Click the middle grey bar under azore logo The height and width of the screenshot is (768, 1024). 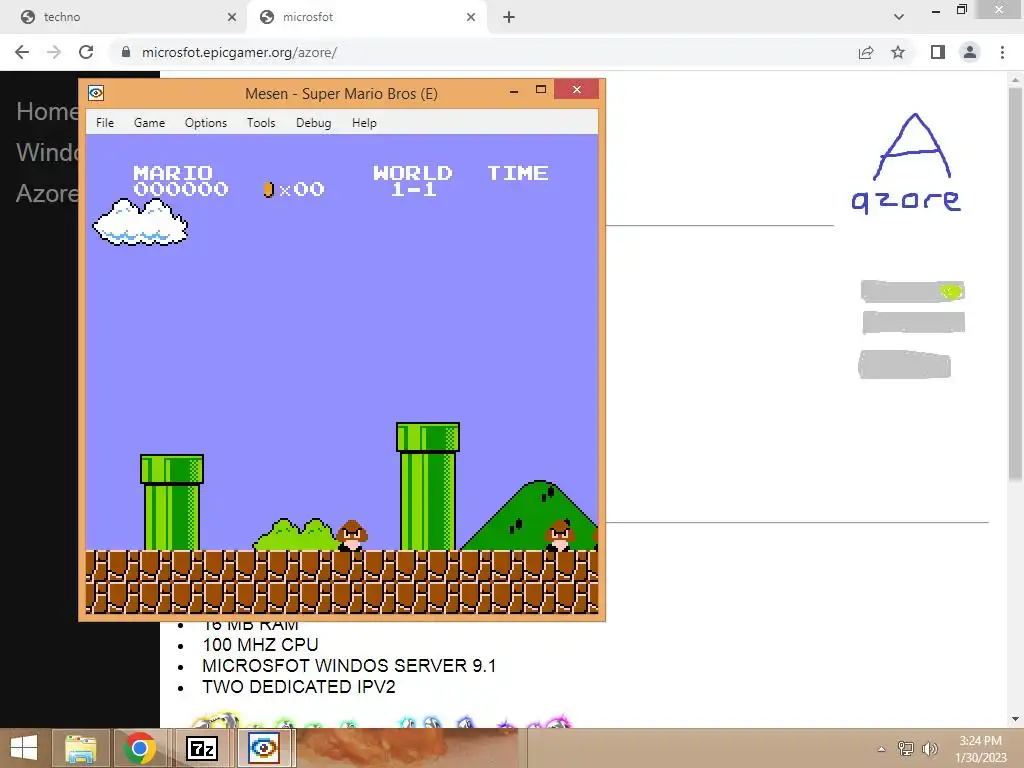tap(913, 322)
